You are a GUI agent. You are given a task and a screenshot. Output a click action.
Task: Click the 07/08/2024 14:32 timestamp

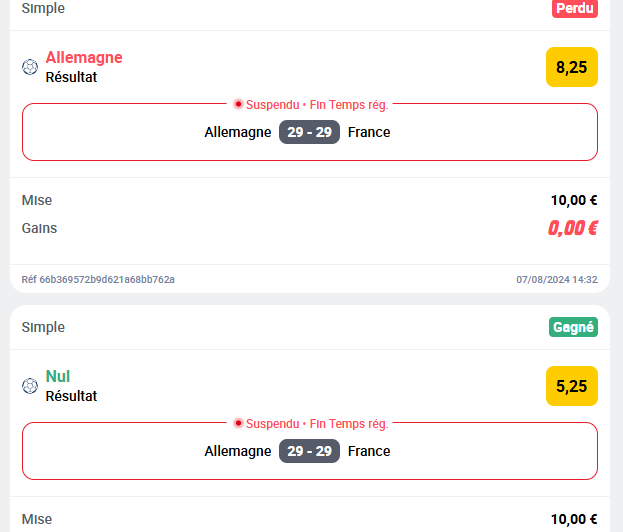point(557,279)
